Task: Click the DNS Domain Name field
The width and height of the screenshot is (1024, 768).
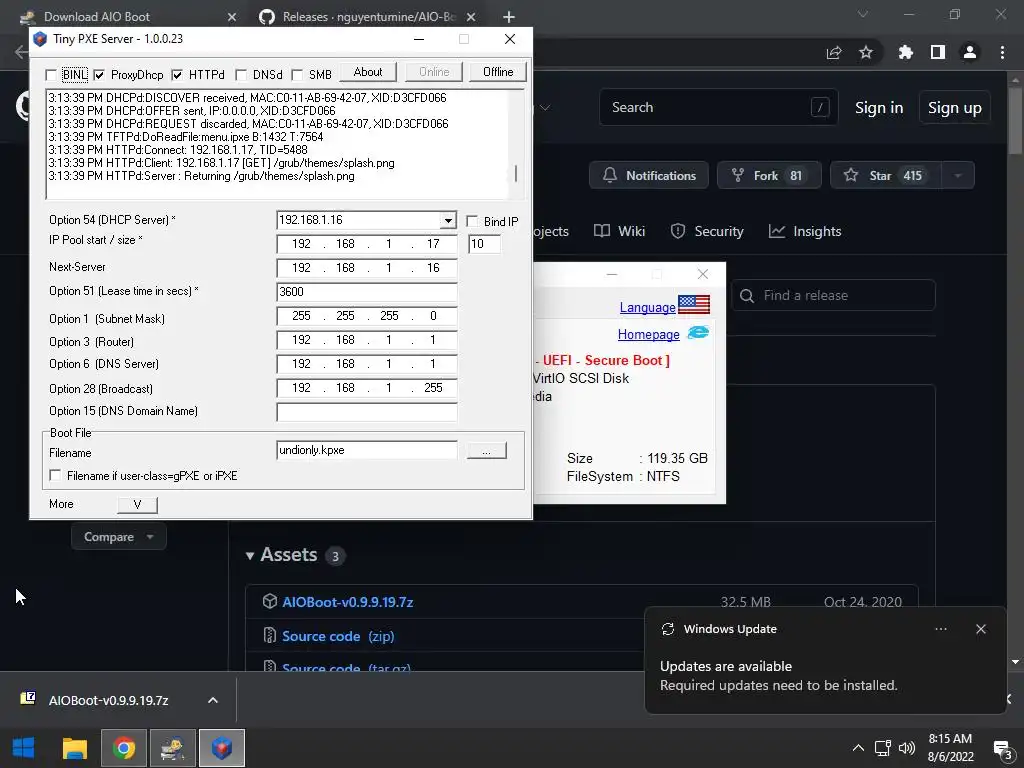Action: pyautogui.click(x=366, y=412)
